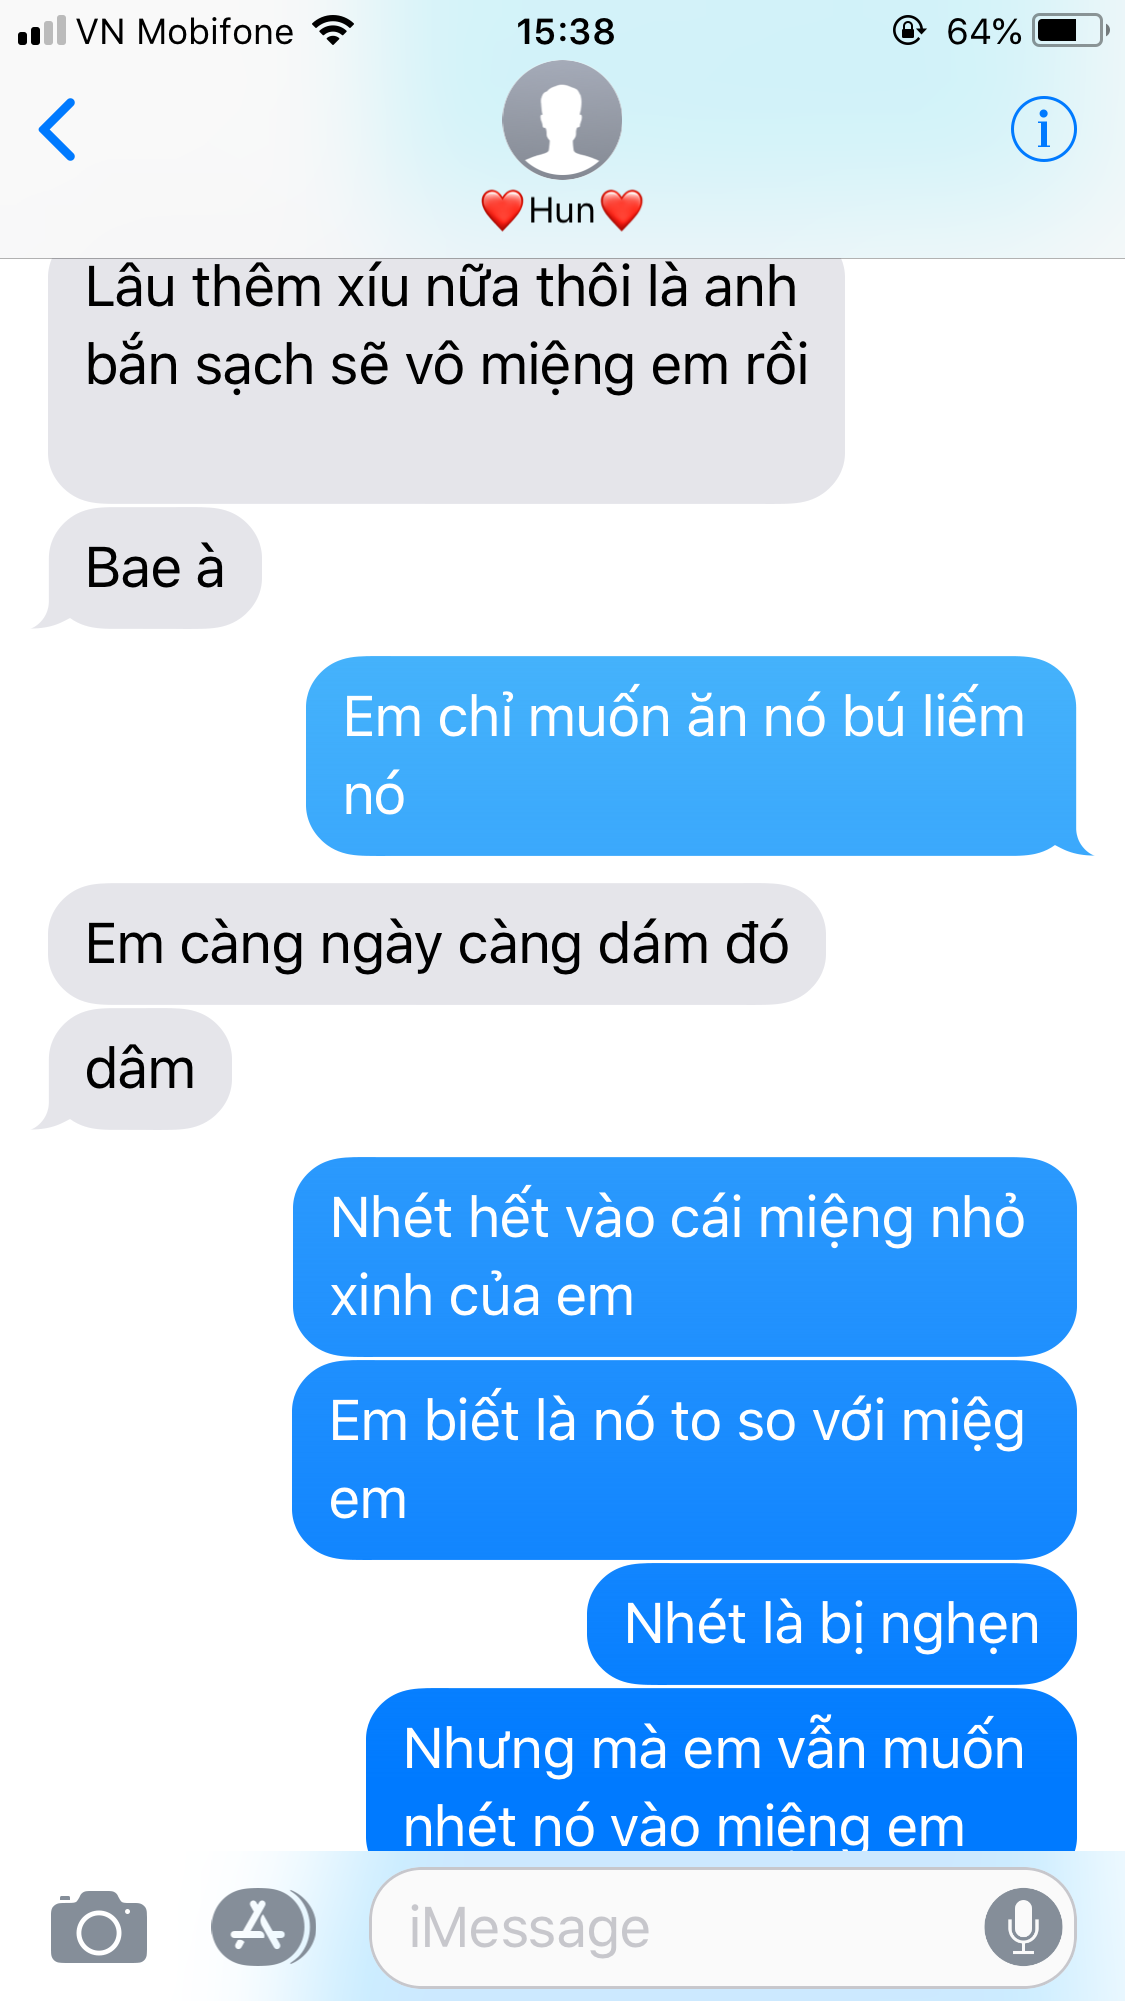The image size is (1125, 2001).
Task: Open conversation details via info icon
Action: coord(1043,129)
